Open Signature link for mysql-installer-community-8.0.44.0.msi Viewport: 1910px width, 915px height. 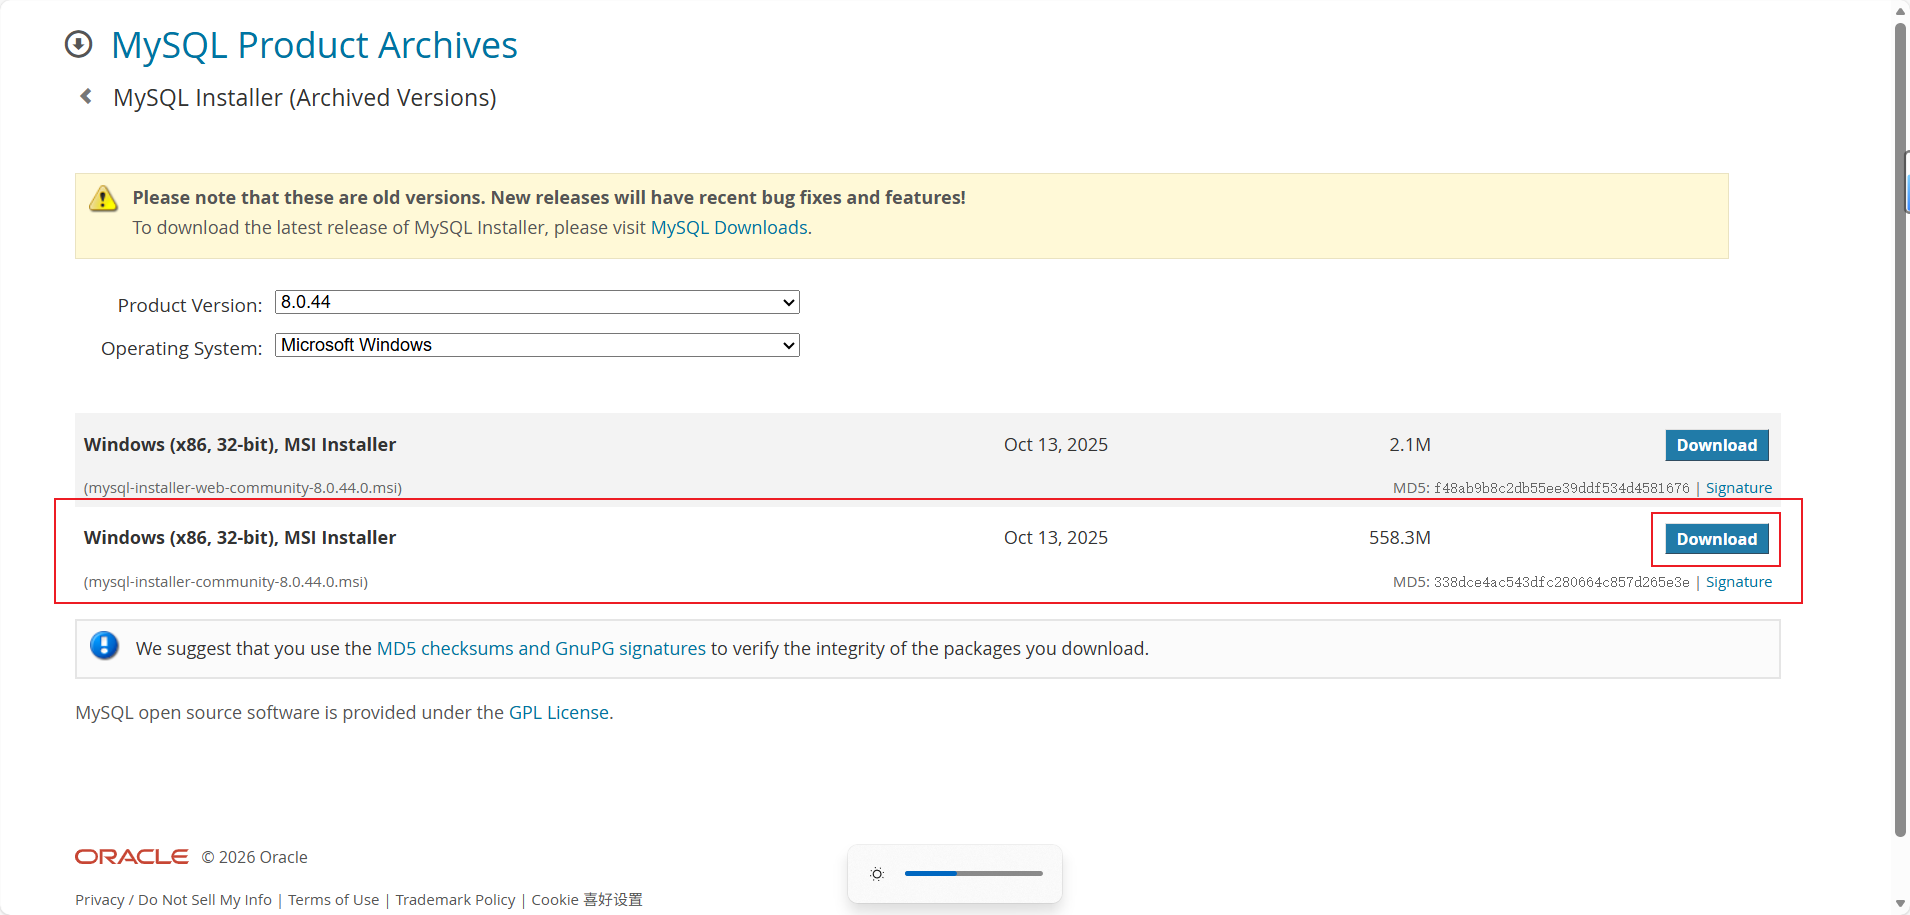coord(1738,582)
